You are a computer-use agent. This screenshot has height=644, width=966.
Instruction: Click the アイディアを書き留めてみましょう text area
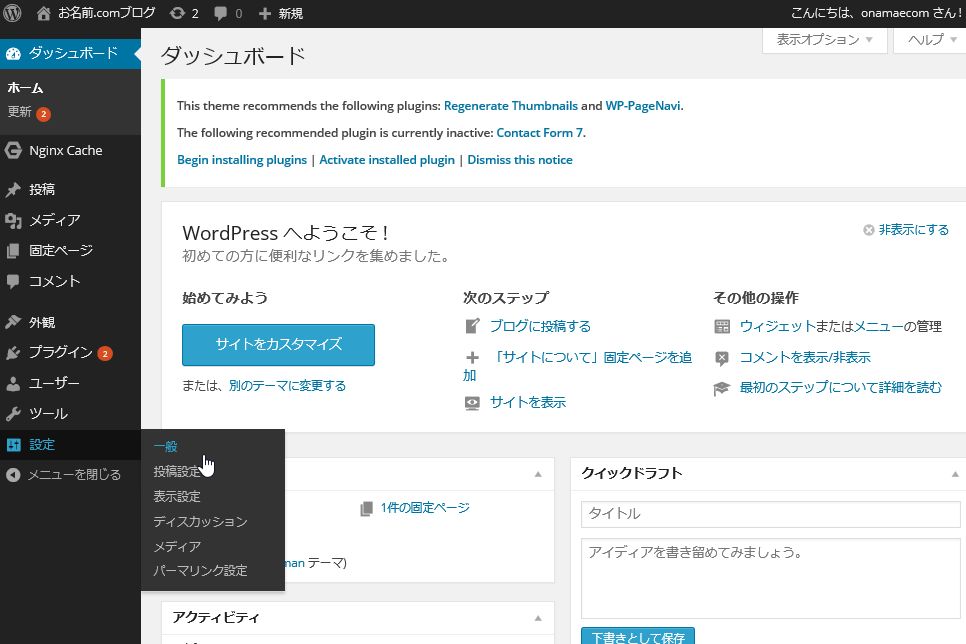771,578
